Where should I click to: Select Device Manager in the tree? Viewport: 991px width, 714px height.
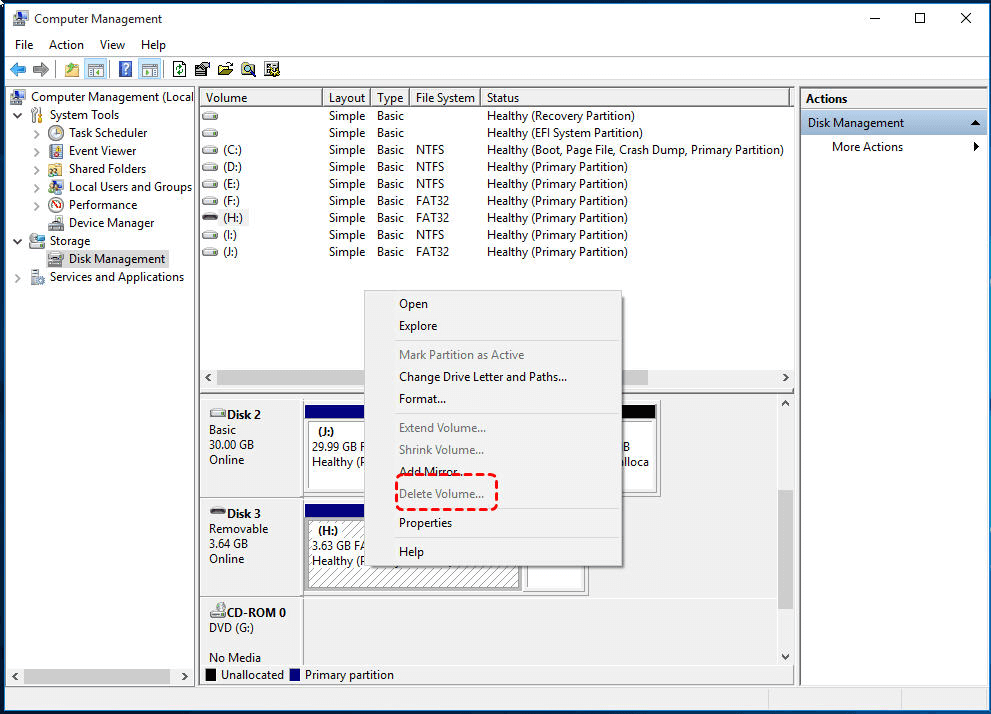pos(111,223)
